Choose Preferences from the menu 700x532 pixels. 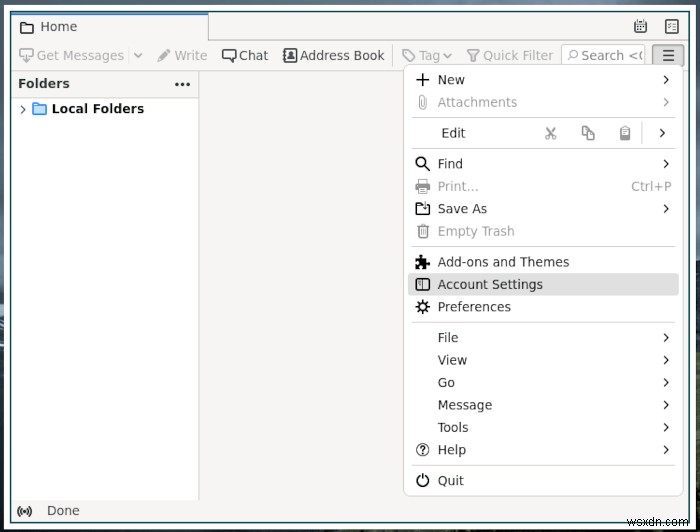[x=543, y=307]
